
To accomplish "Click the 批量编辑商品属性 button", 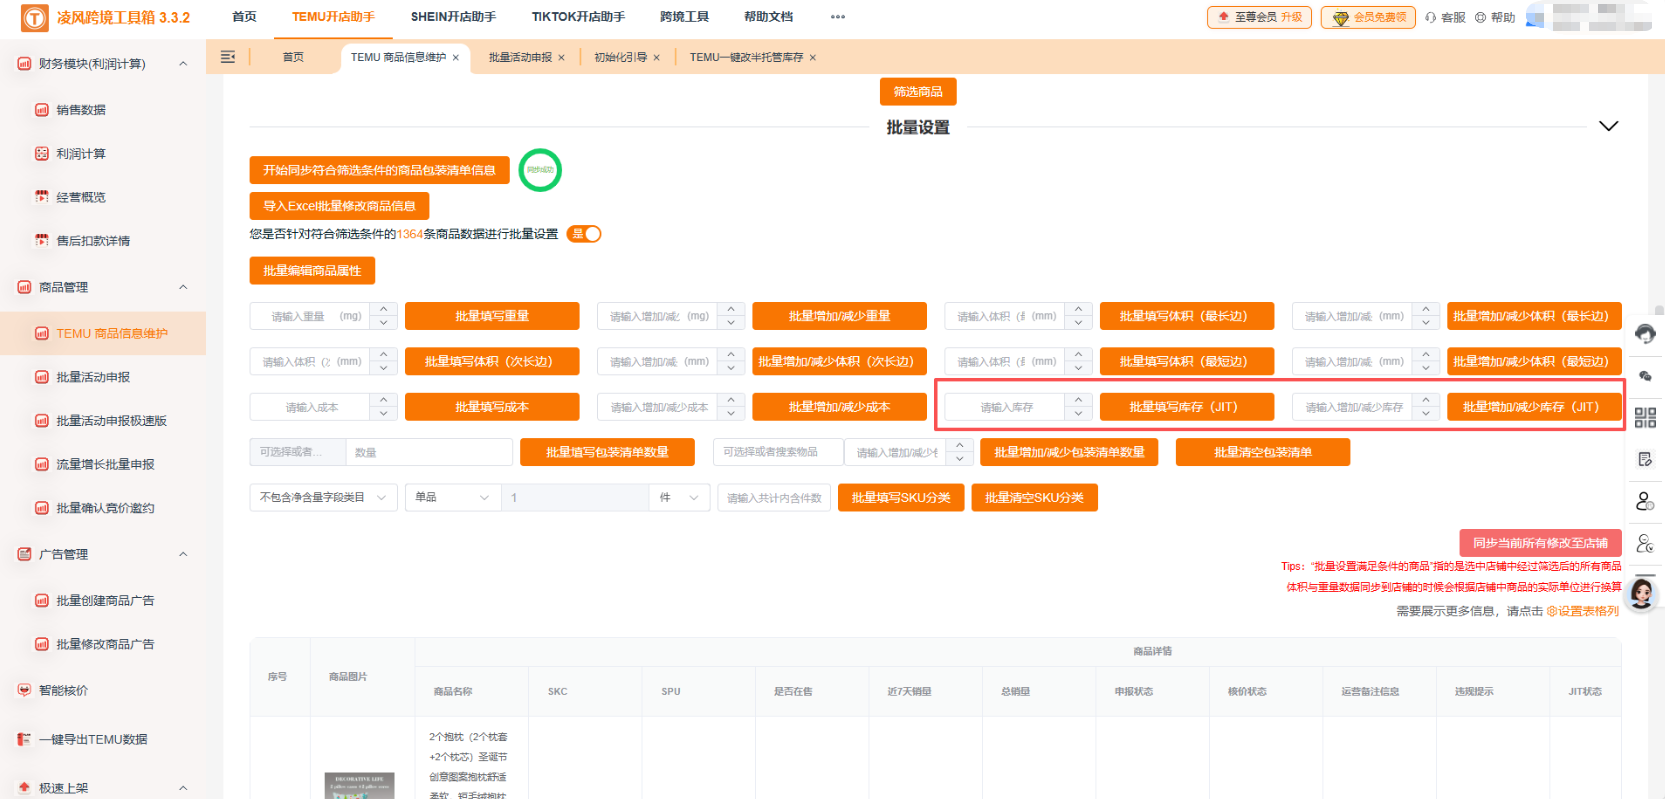I will [x=312, y=271].
